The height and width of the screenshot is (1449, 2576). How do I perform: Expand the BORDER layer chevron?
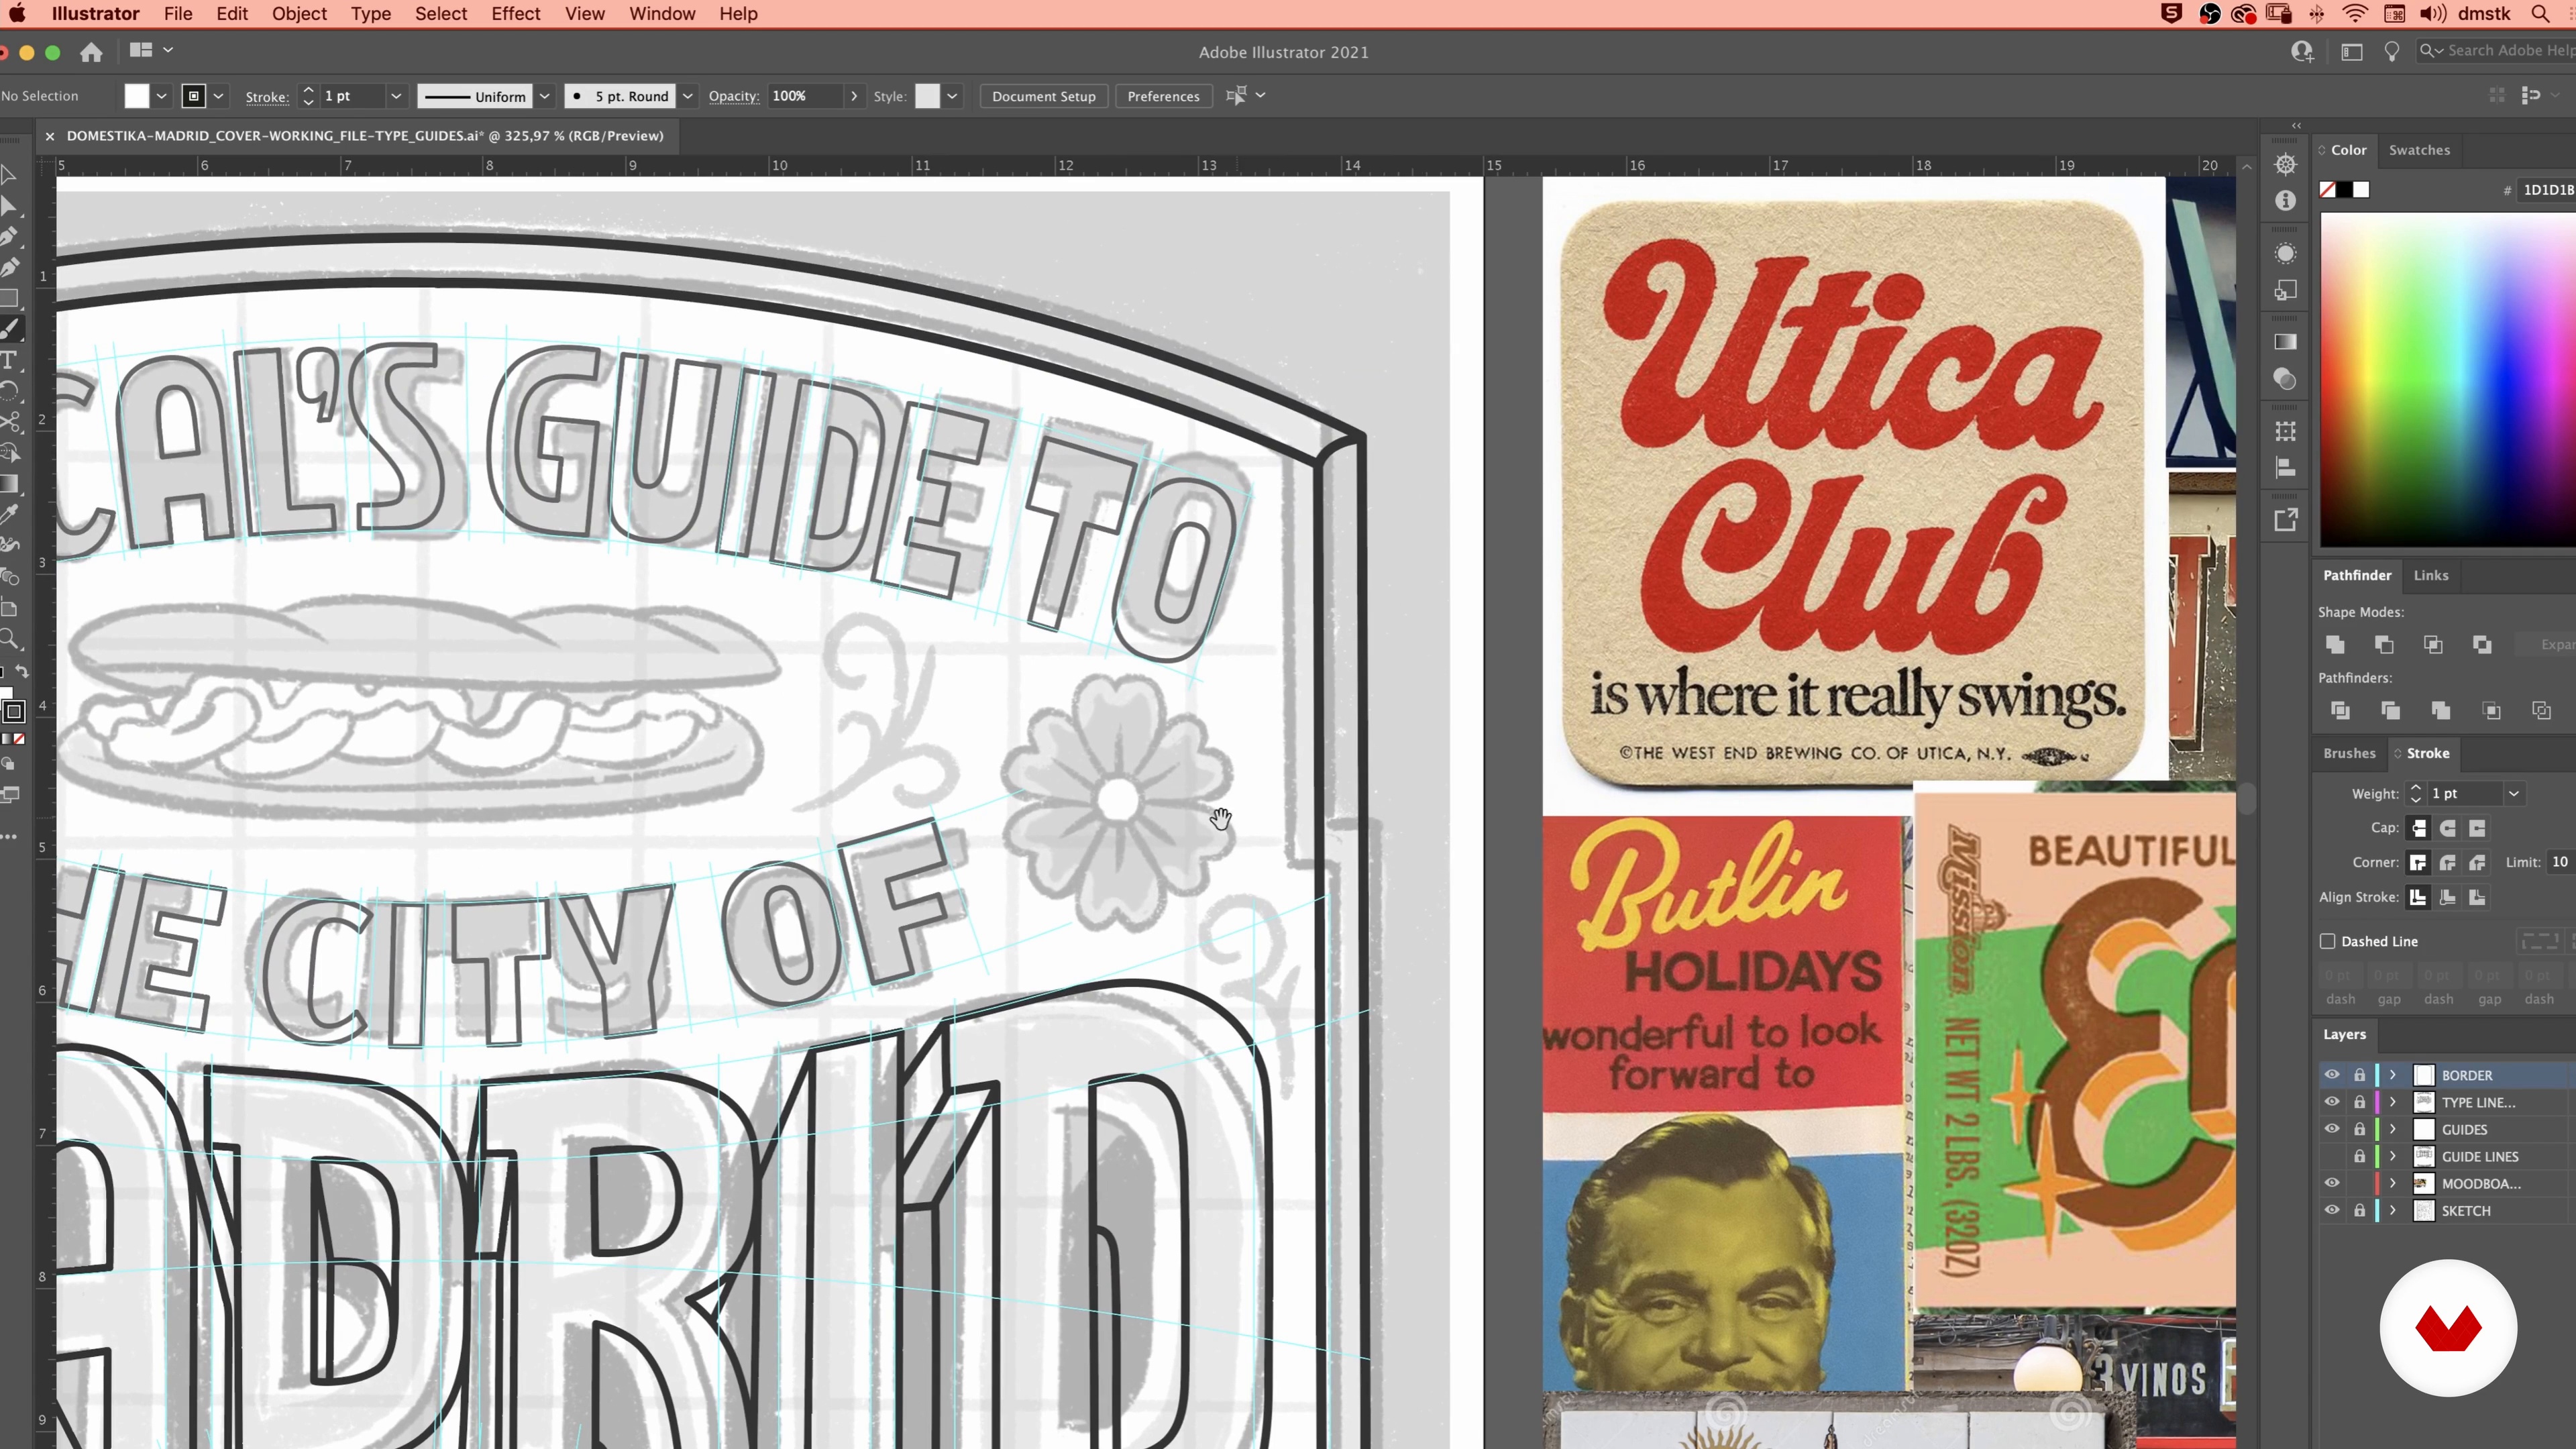point(2393,1075)
